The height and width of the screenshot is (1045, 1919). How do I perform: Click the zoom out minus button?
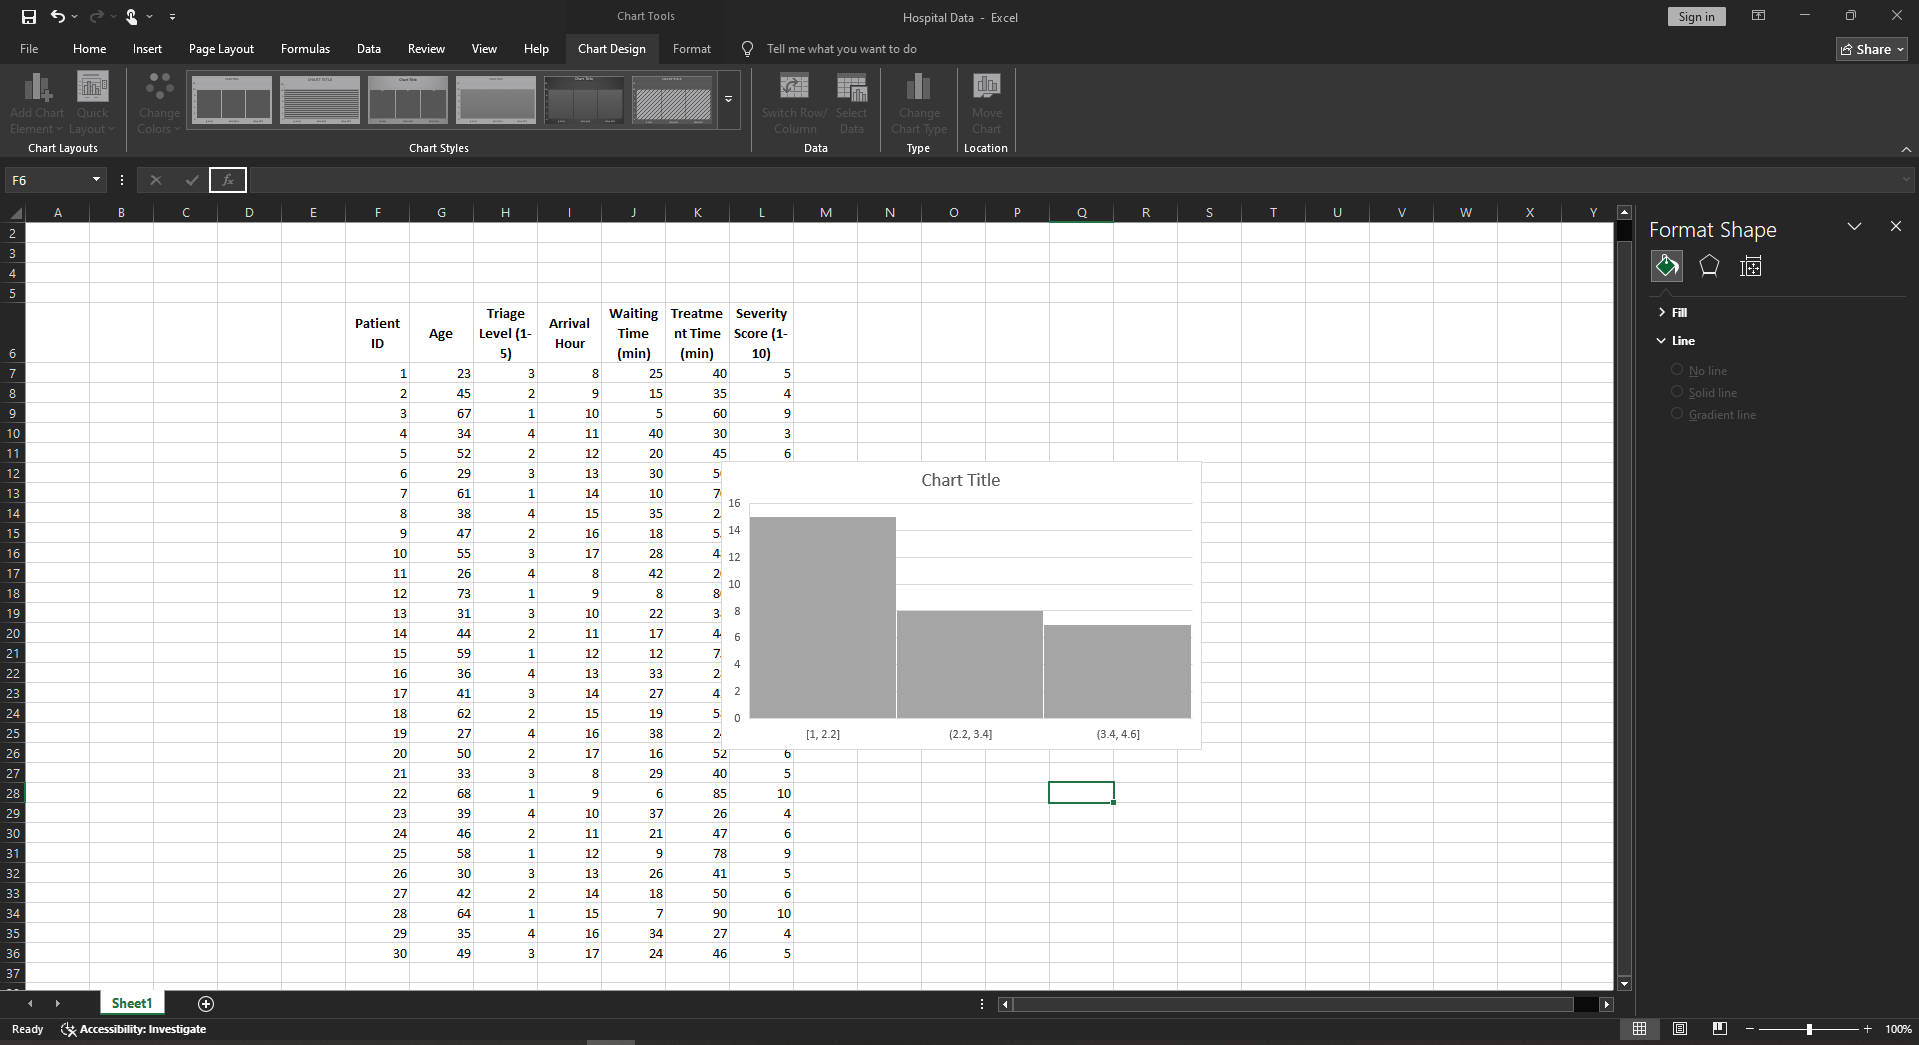pyautogui.click(x=1750, y=1029)
